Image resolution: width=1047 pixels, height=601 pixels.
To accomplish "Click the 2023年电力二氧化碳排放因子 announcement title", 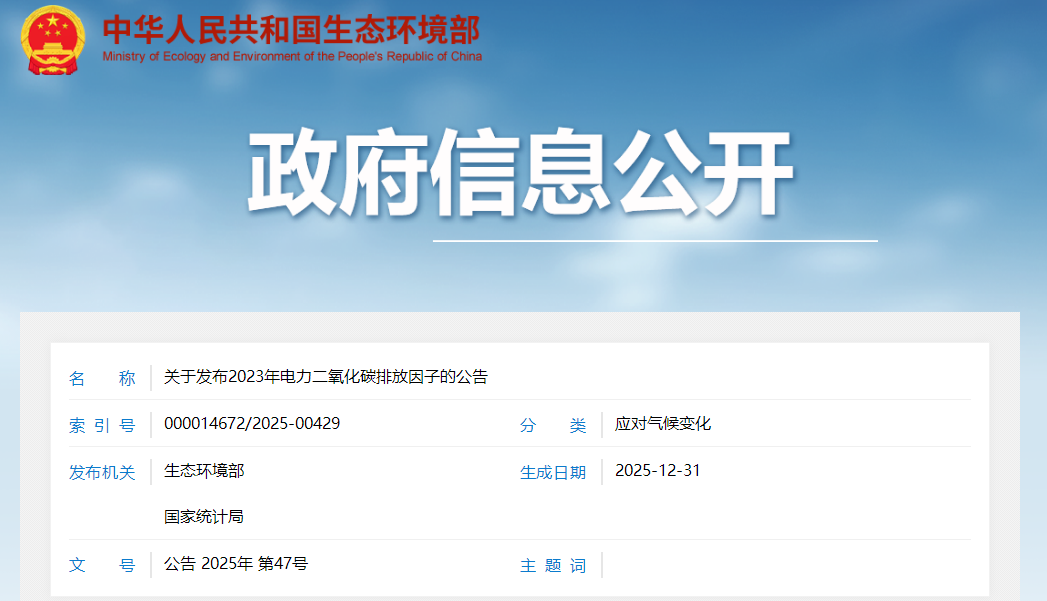I will tap(326, 377).
